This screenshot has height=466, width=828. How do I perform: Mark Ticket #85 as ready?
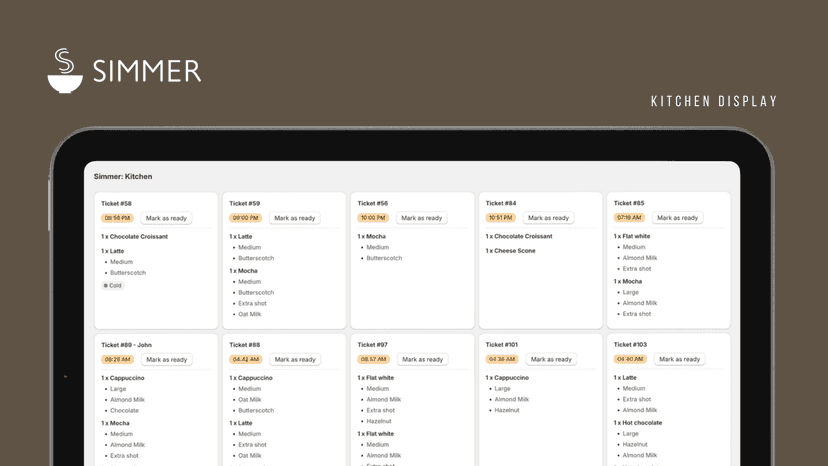coord(678,218)
